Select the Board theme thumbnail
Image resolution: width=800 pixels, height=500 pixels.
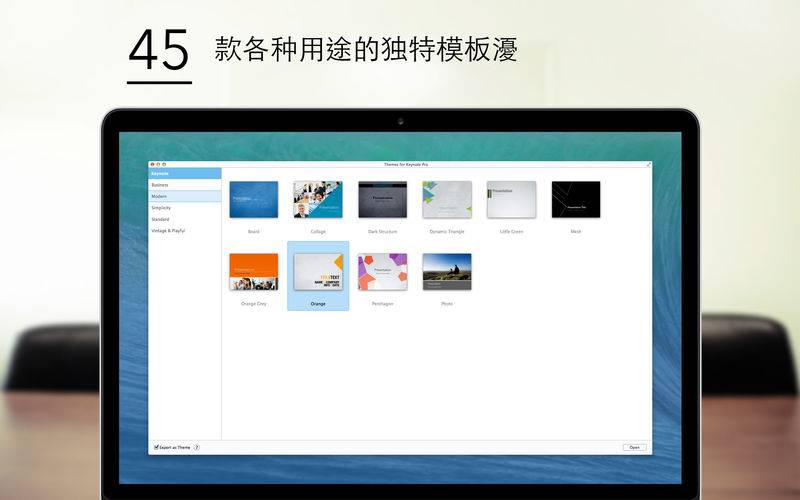(254, 199)
